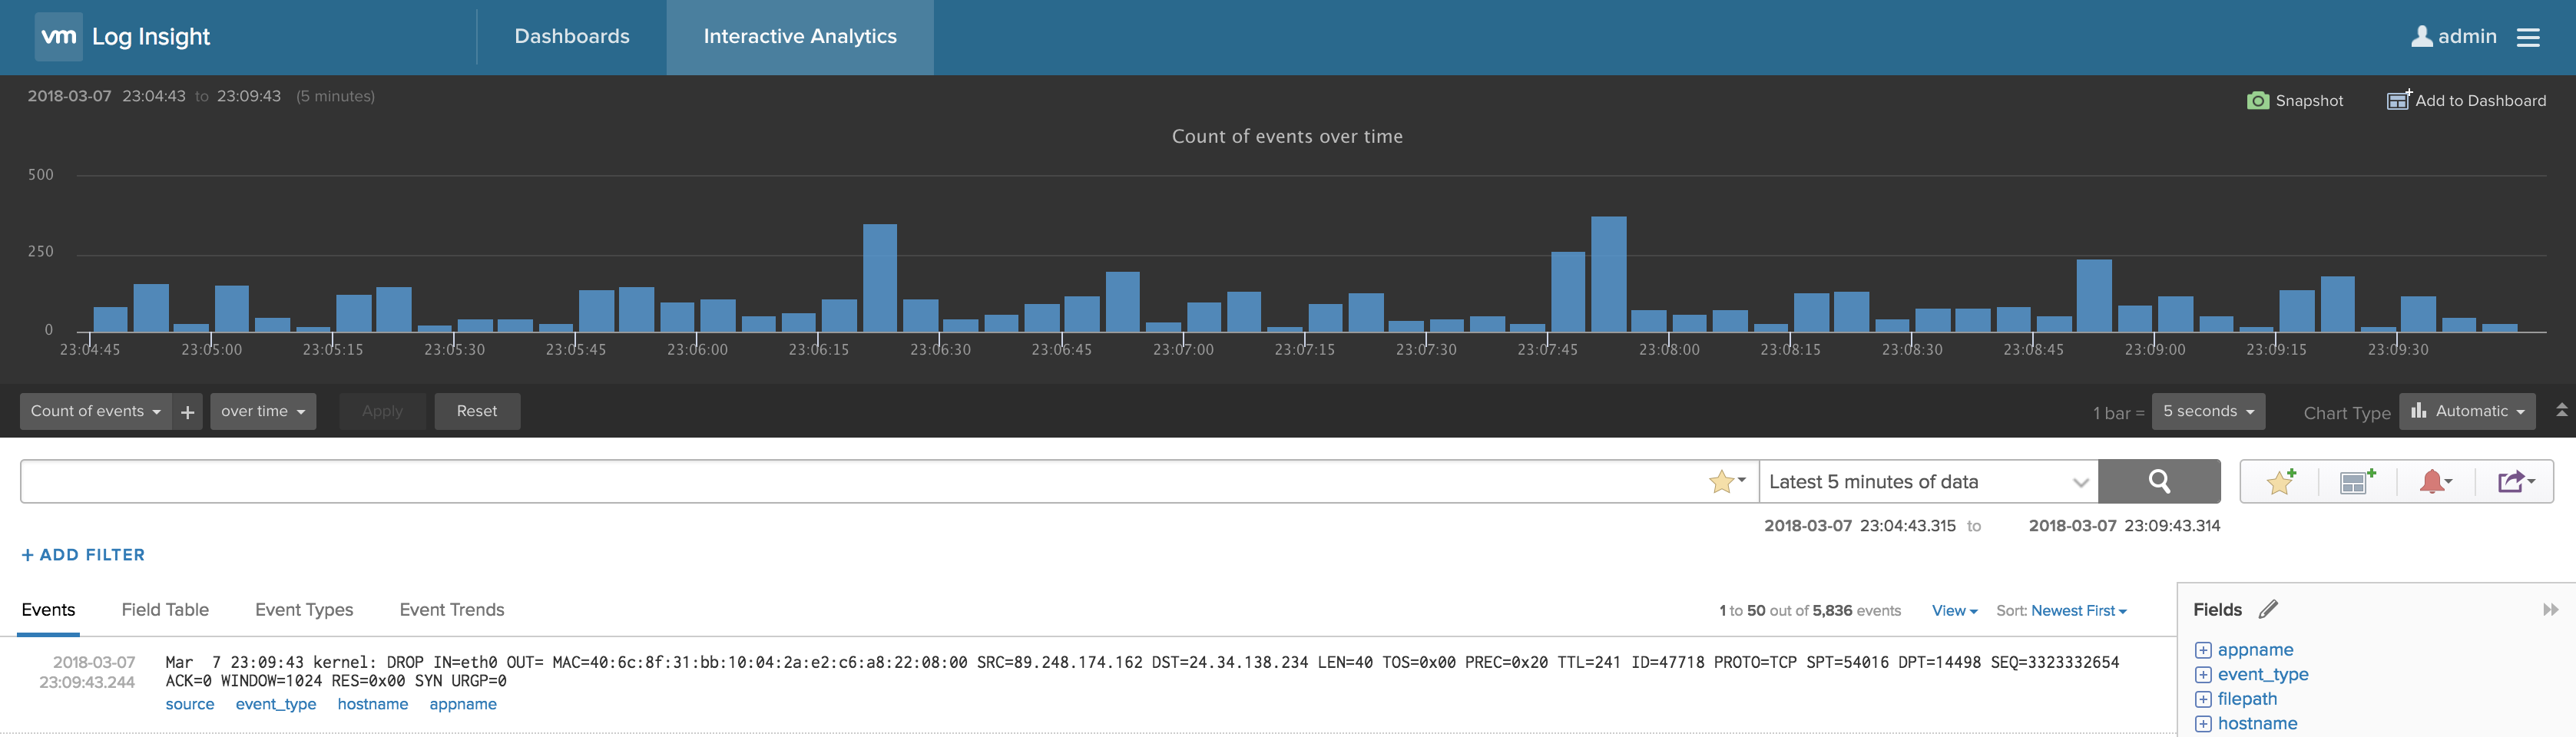Run the query with the magnifier search button

coord(2158,481)
